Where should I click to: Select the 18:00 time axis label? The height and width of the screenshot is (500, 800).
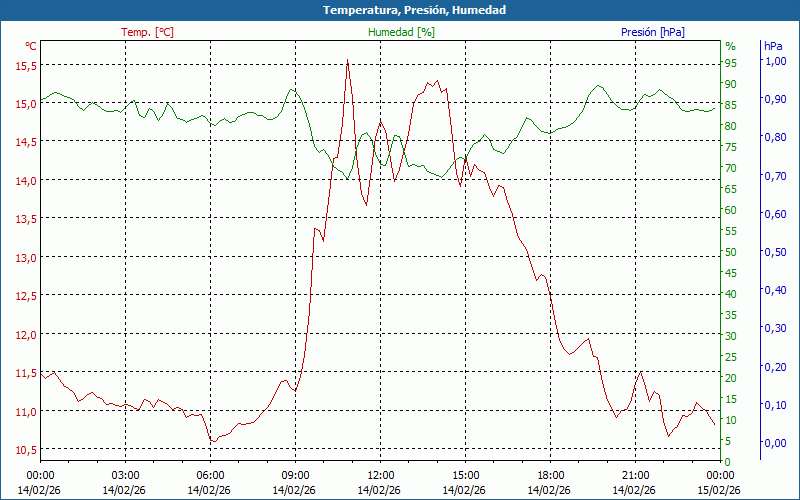pos(551,475)
